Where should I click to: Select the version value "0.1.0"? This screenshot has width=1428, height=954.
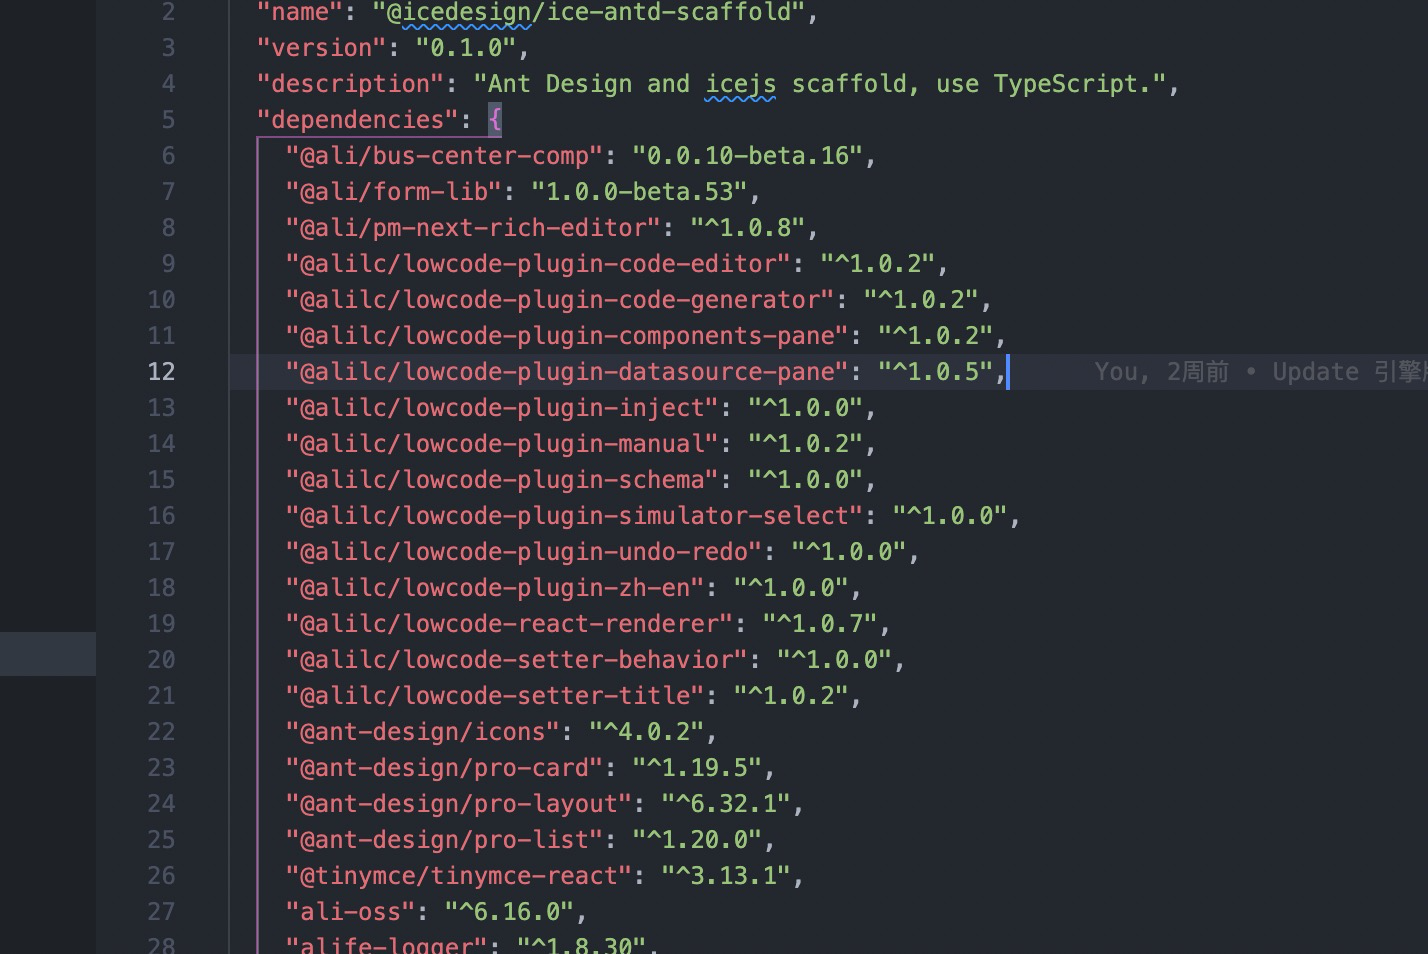465,48
